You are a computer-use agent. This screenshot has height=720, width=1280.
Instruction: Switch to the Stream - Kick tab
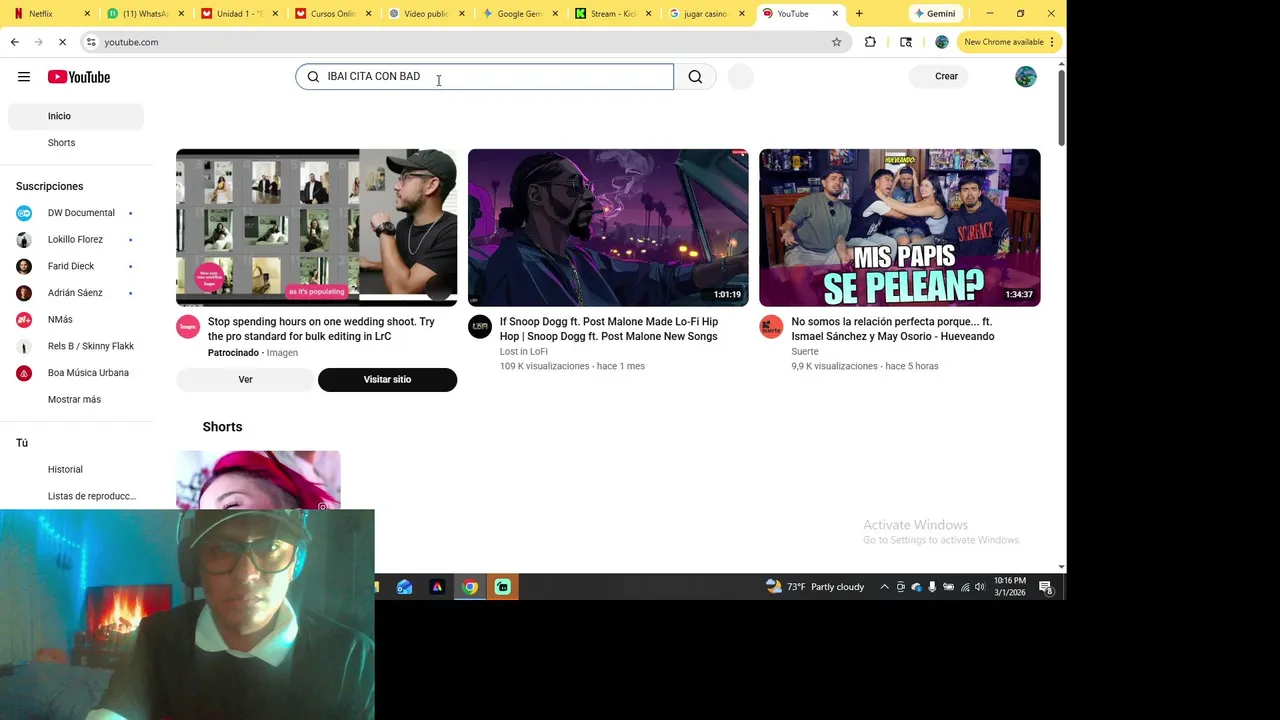point(613,14)
